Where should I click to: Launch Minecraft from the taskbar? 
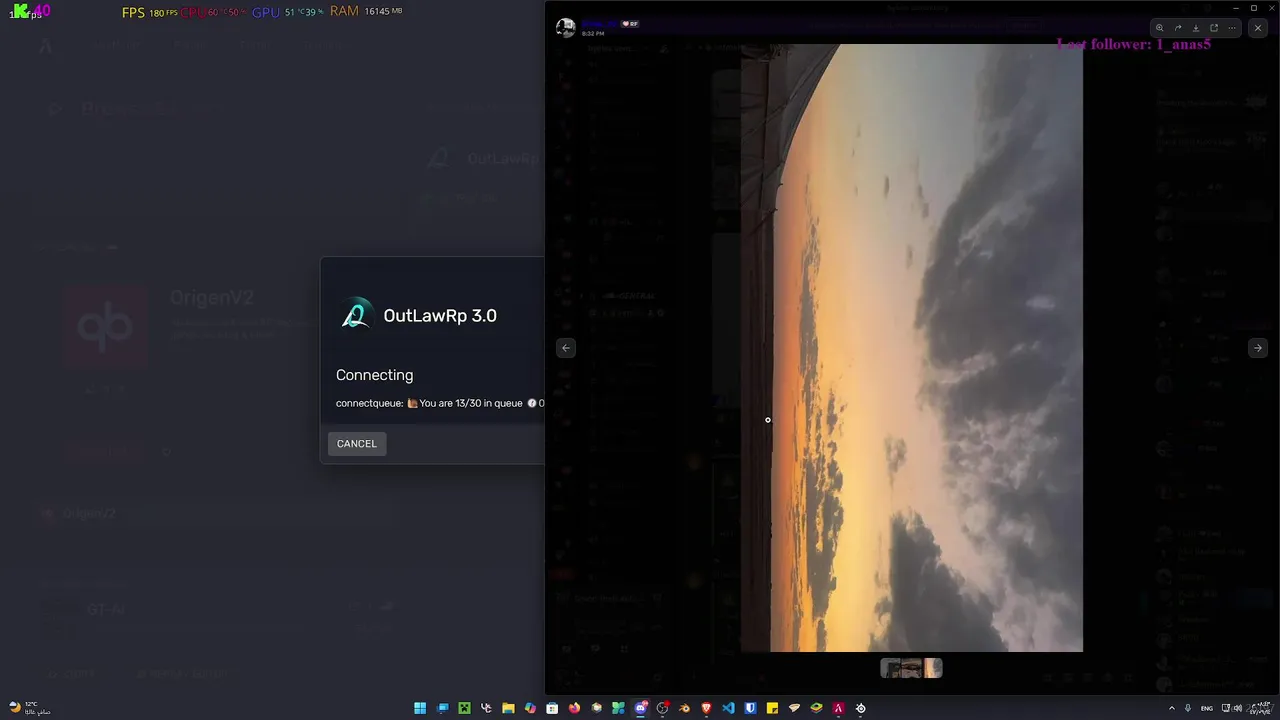coord(464,708)
